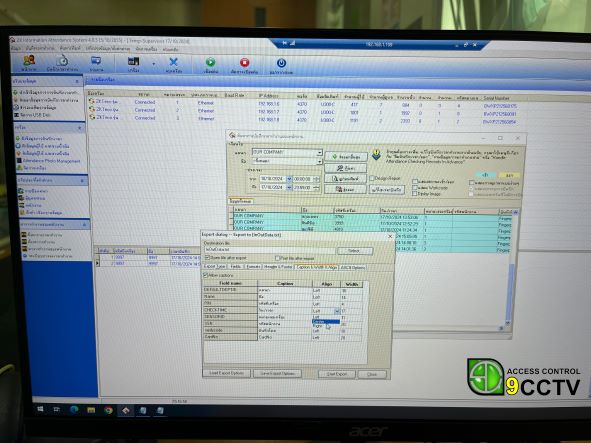
Task: Click the Select destination file button
Action: pos(355,251)
